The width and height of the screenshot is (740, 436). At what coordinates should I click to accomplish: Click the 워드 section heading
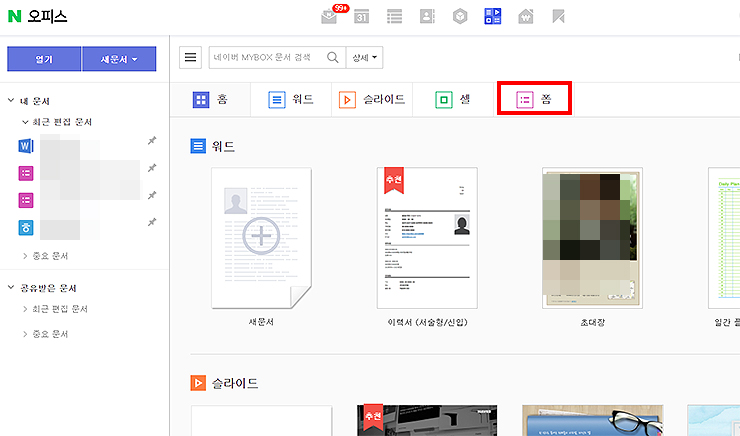click(x=223, y=146)
